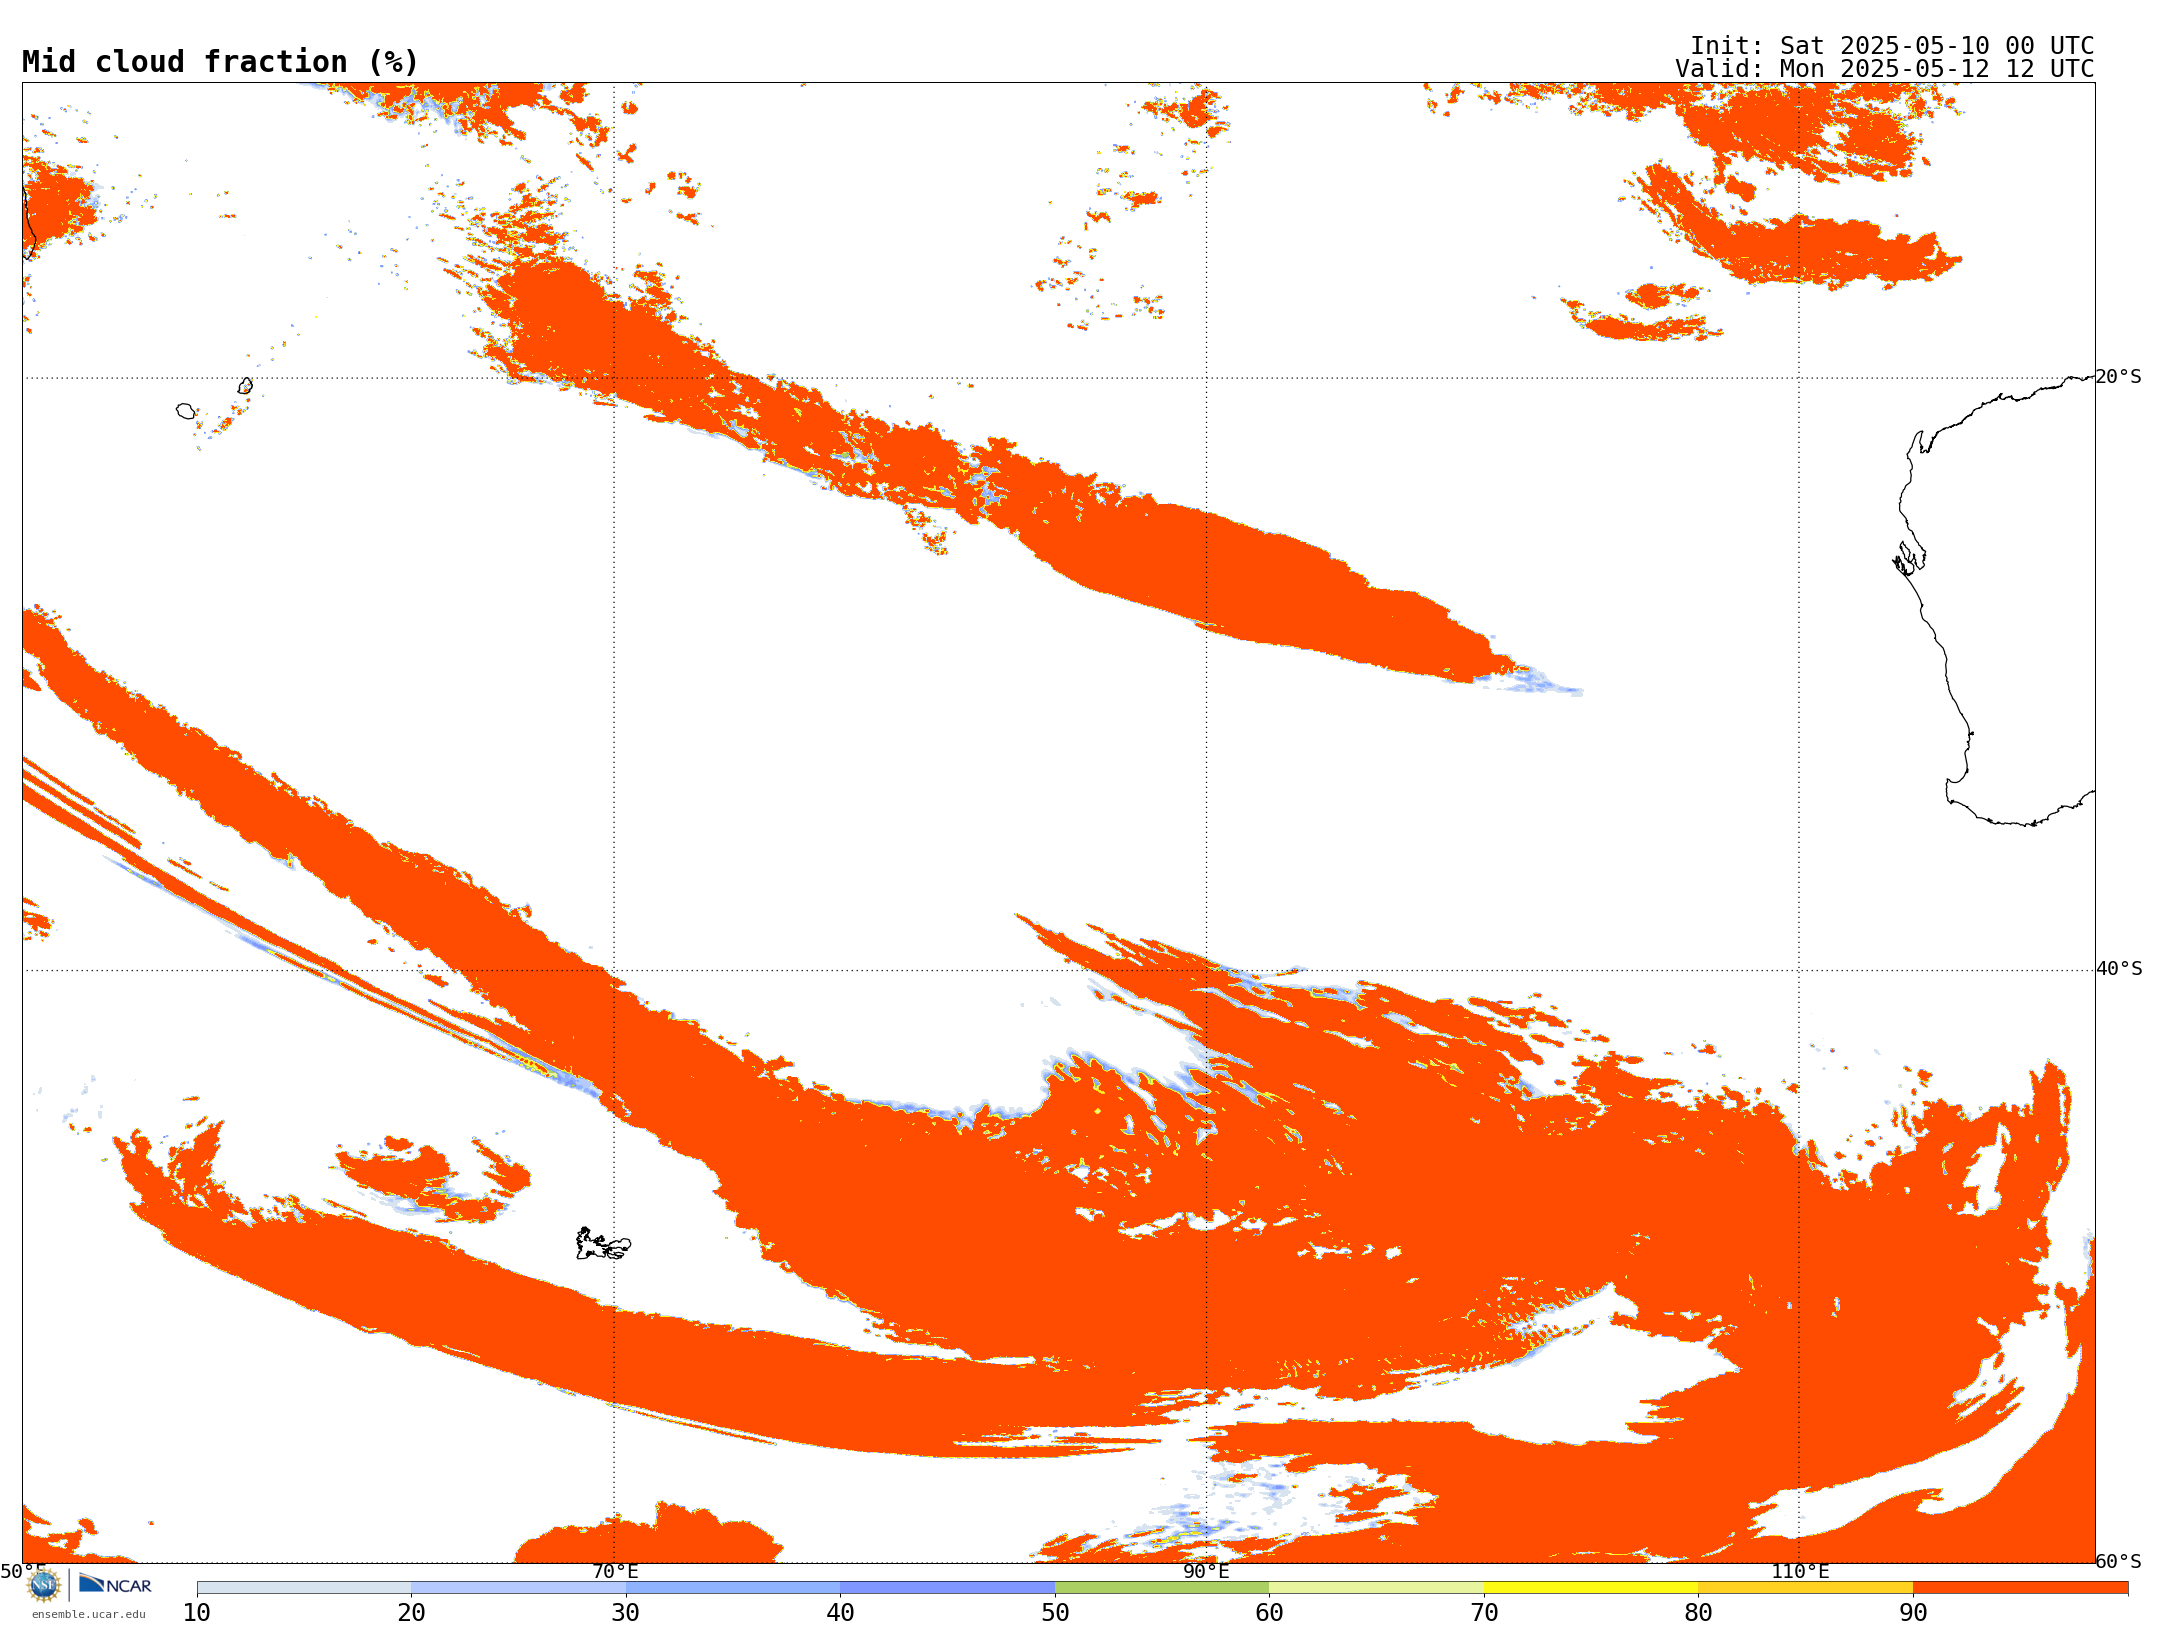Click the colorbar tick label 40

point(840,1613)
